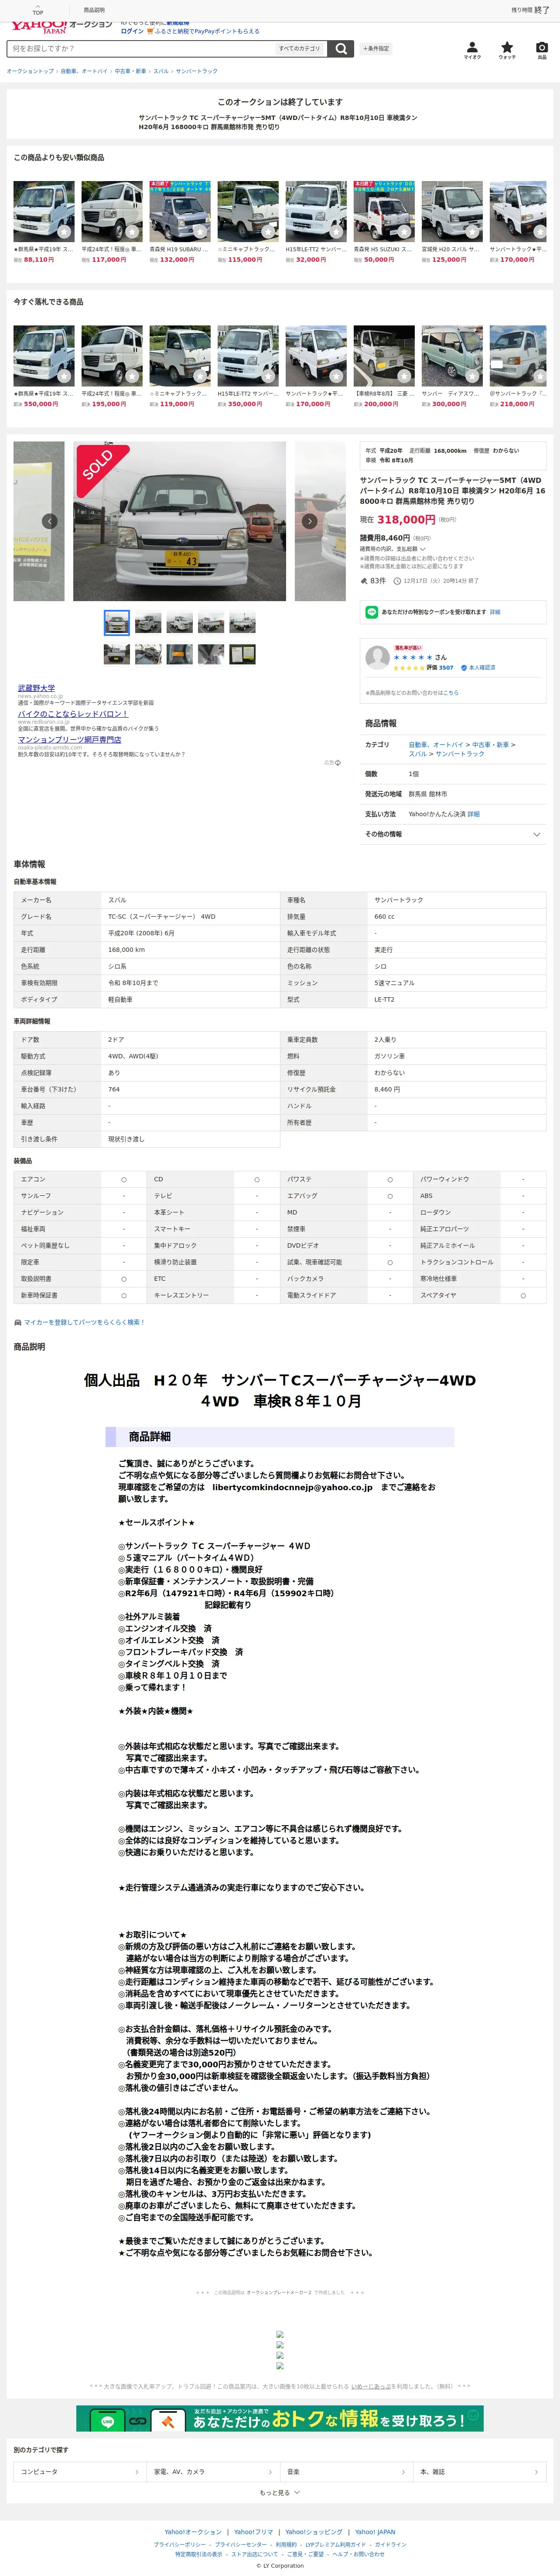The width and height of the screenshot is (560, 2576).
Task: Expand the 諸費用の内訳 details chevron
Action: [x=423, y=549]
